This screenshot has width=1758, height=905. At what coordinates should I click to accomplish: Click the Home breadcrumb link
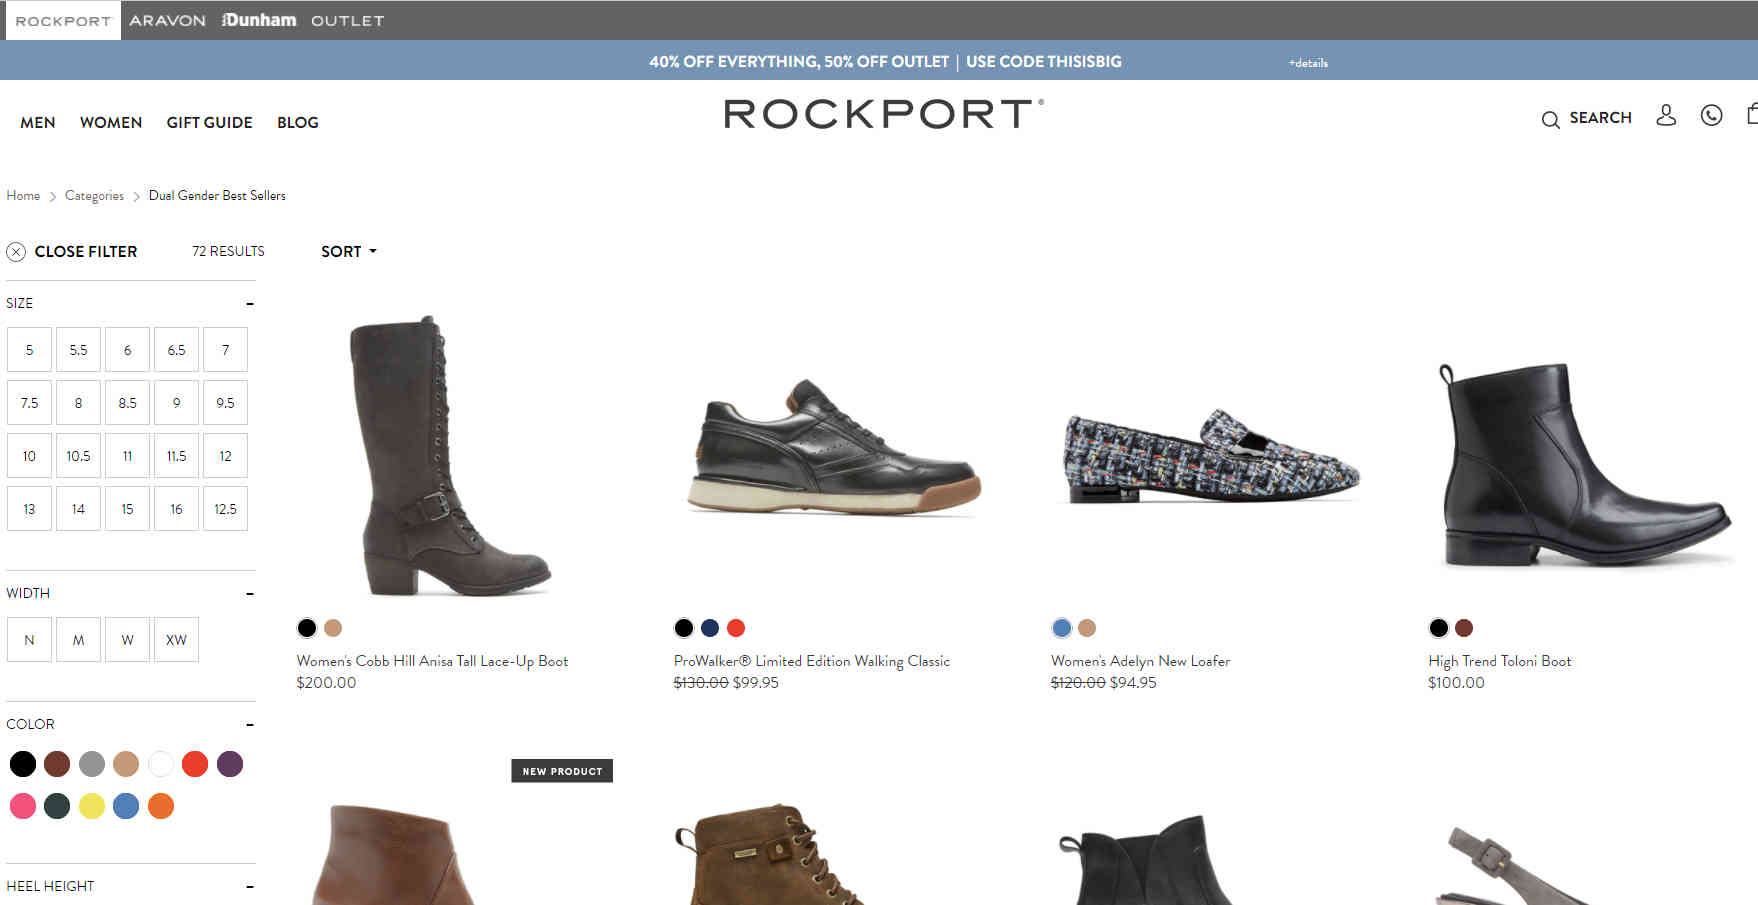click(x=23, y=196)
